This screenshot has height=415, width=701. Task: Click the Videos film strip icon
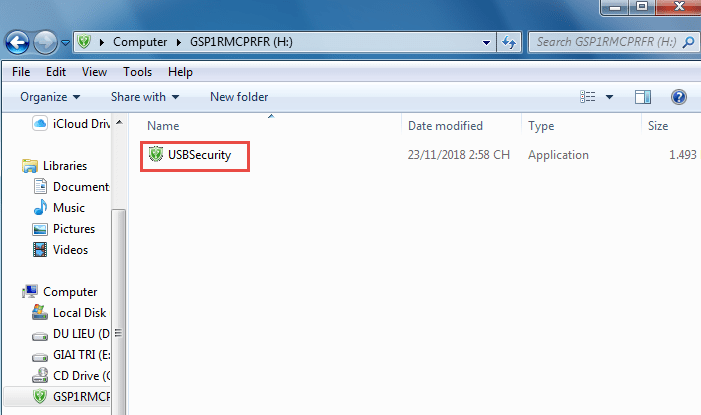coord(40,250)
